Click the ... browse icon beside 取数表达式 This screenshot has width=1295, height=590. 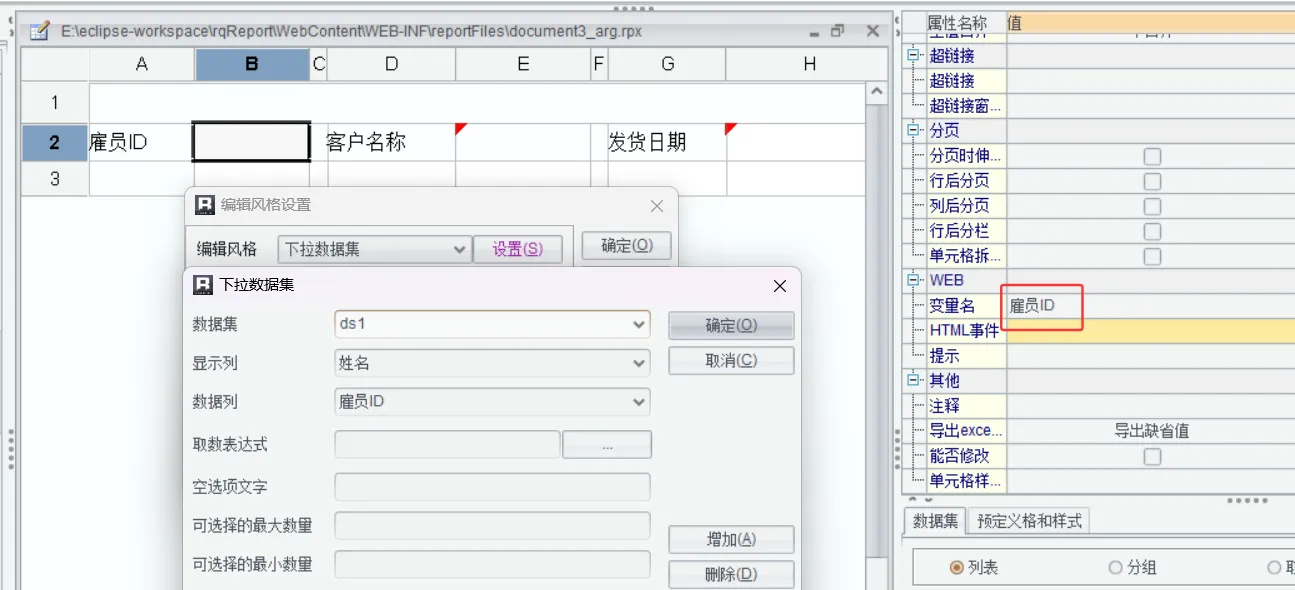point(606,444)
